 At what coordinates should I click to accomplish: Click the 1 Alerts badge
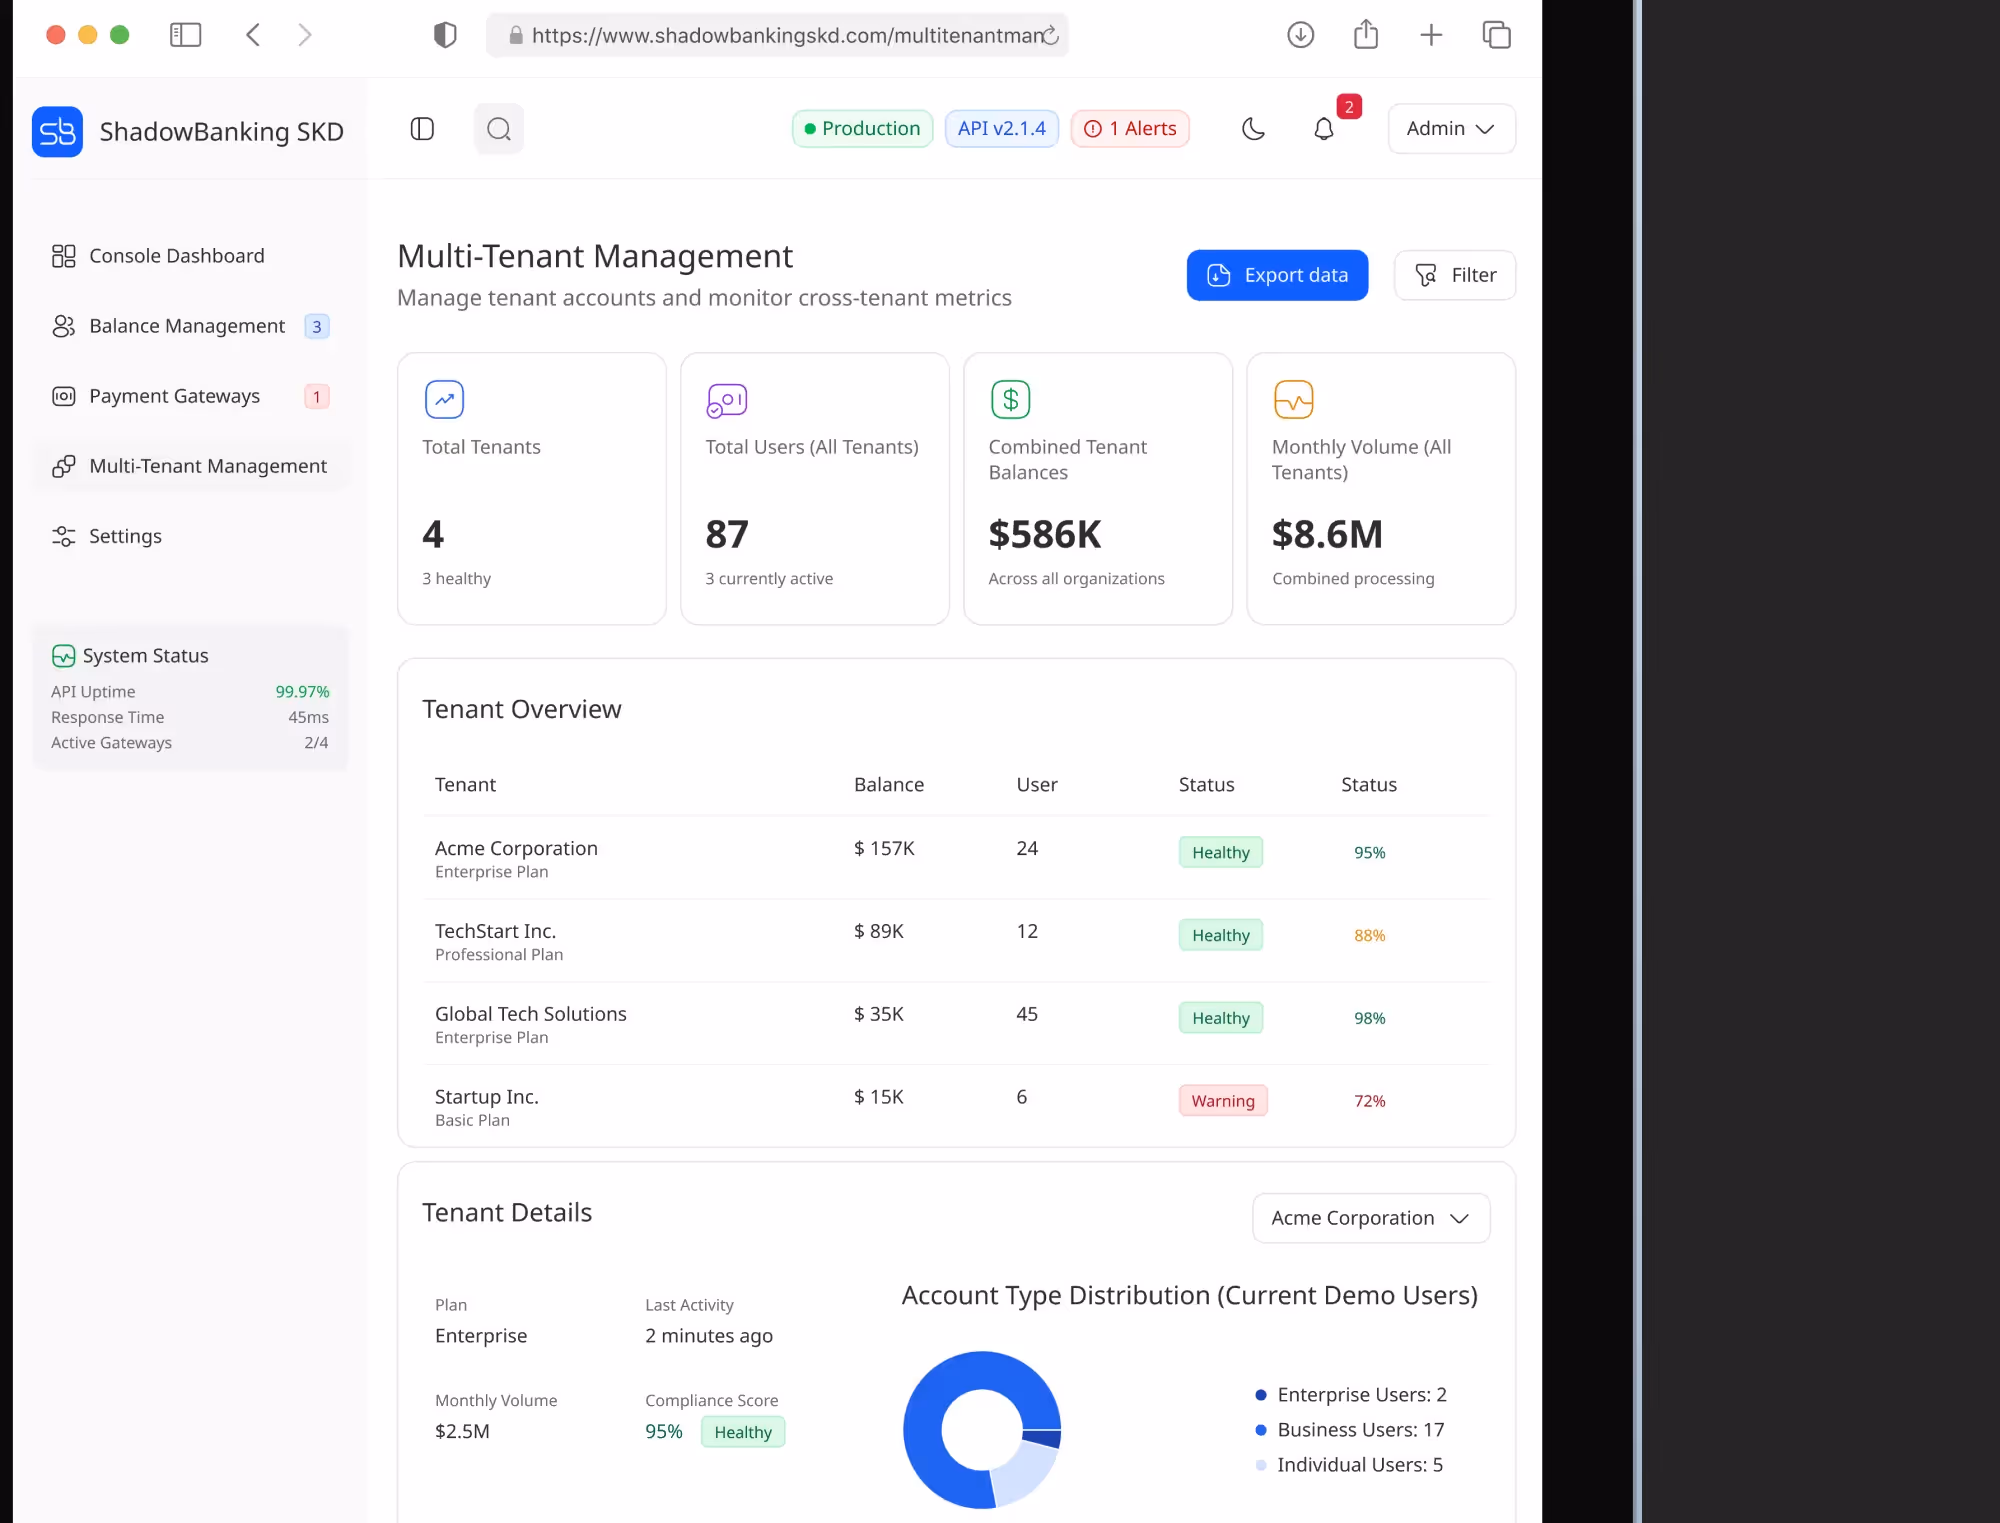(x=1130, y=129)
